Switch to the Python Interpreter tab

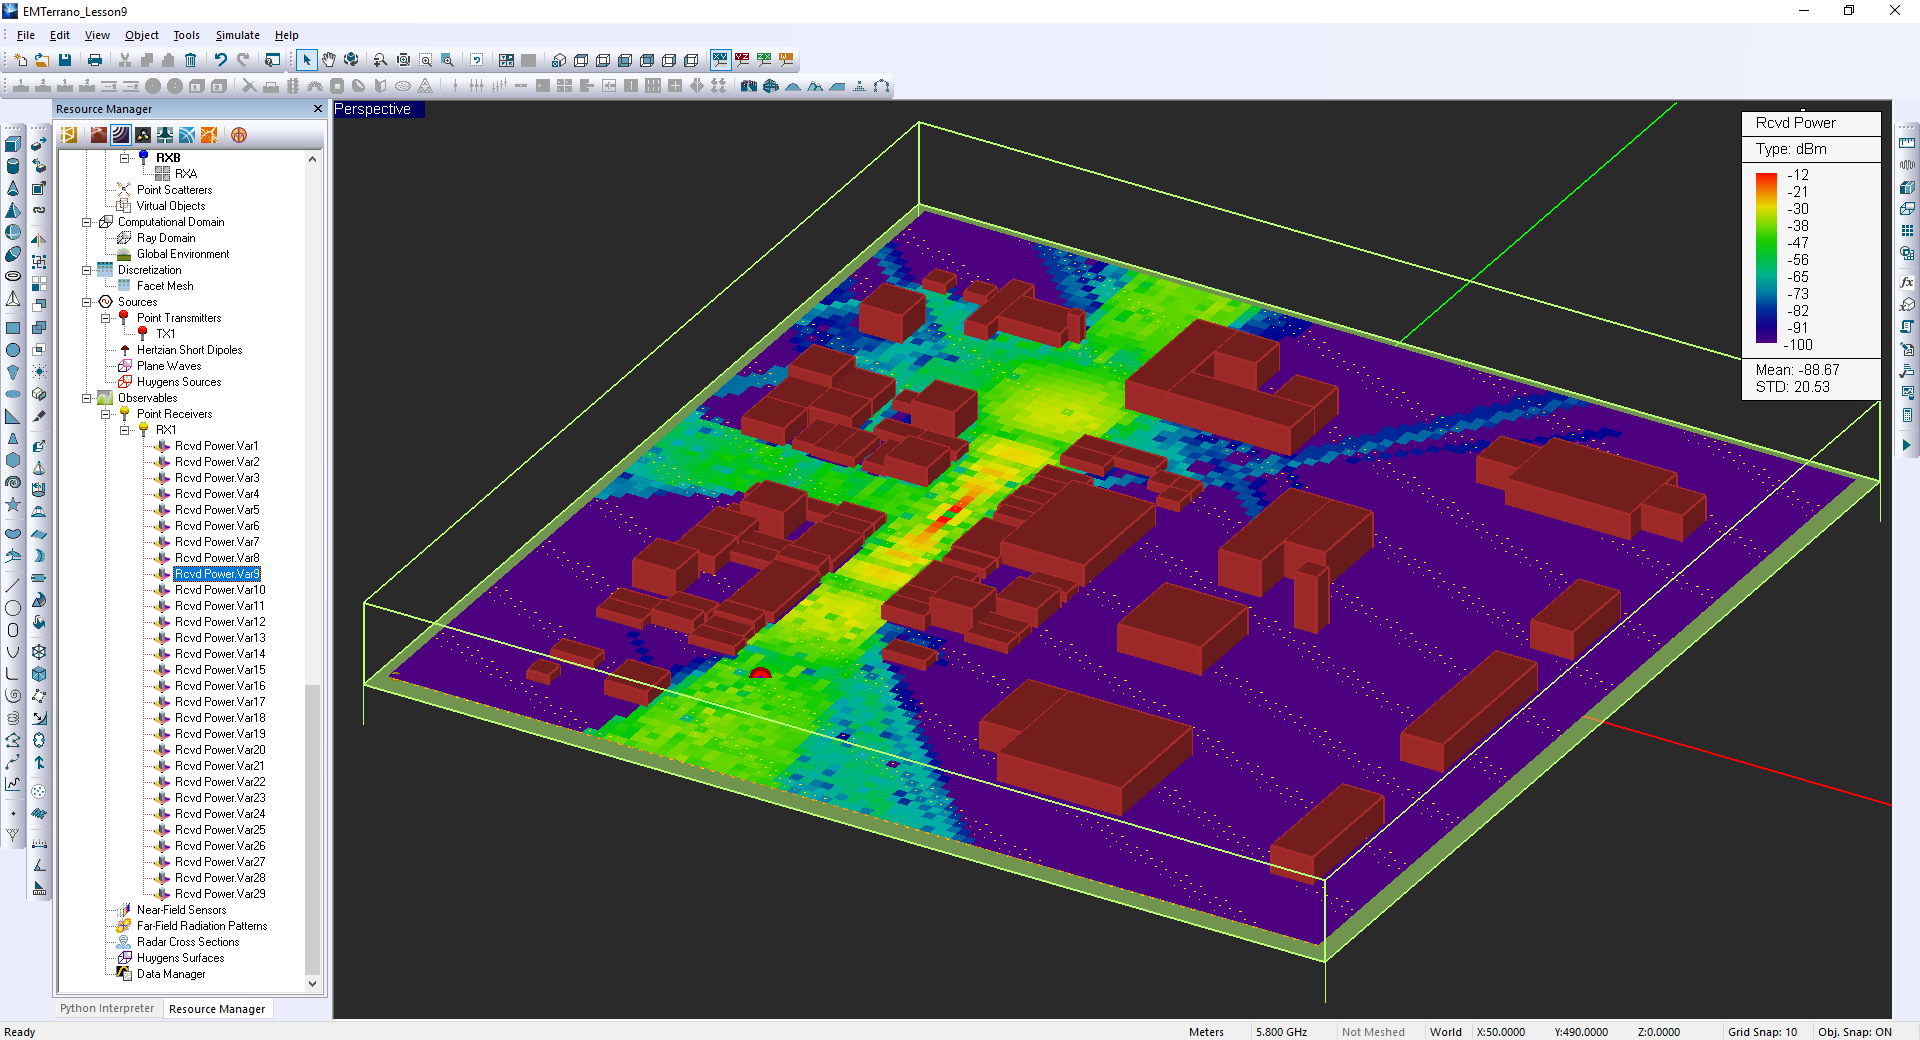(107, 1008)
